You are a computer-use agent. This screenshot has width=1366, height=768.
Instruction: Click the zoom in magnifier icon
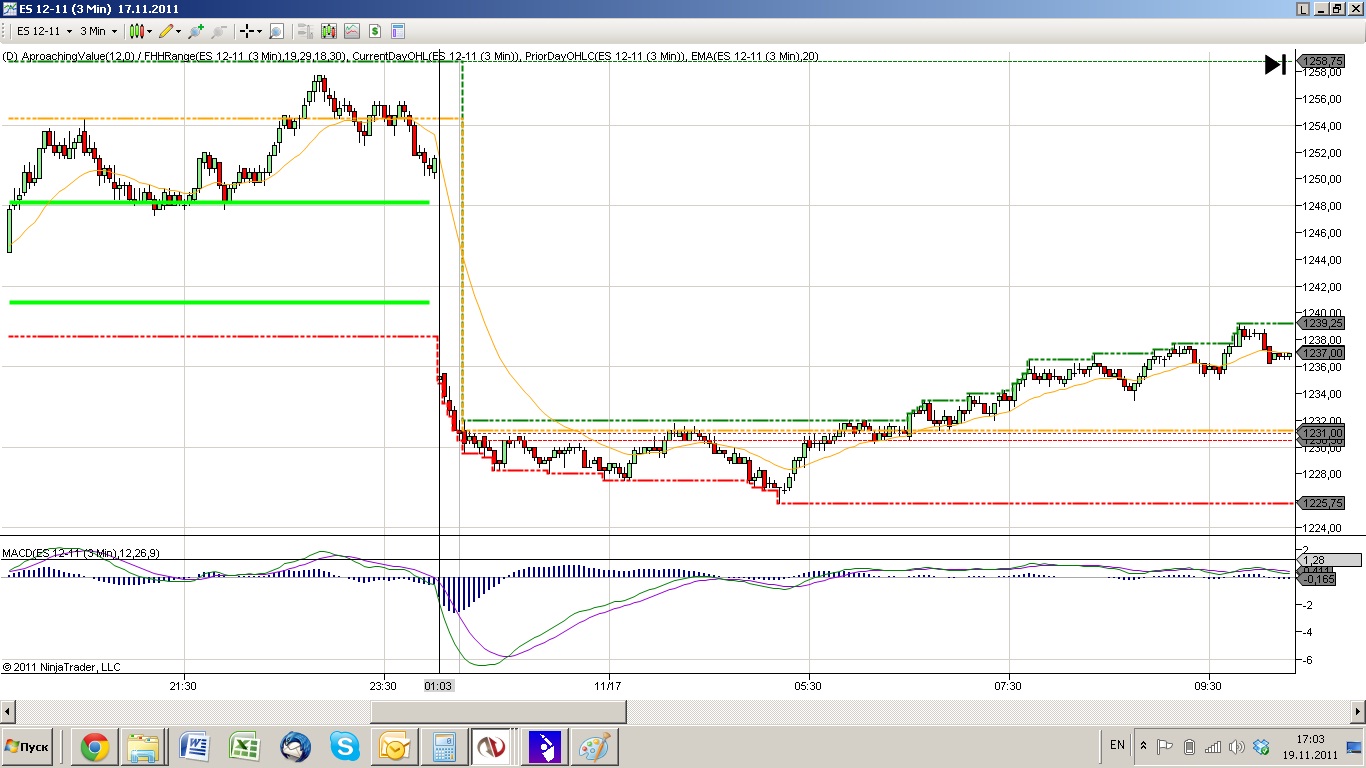click(x=196, y=31)
